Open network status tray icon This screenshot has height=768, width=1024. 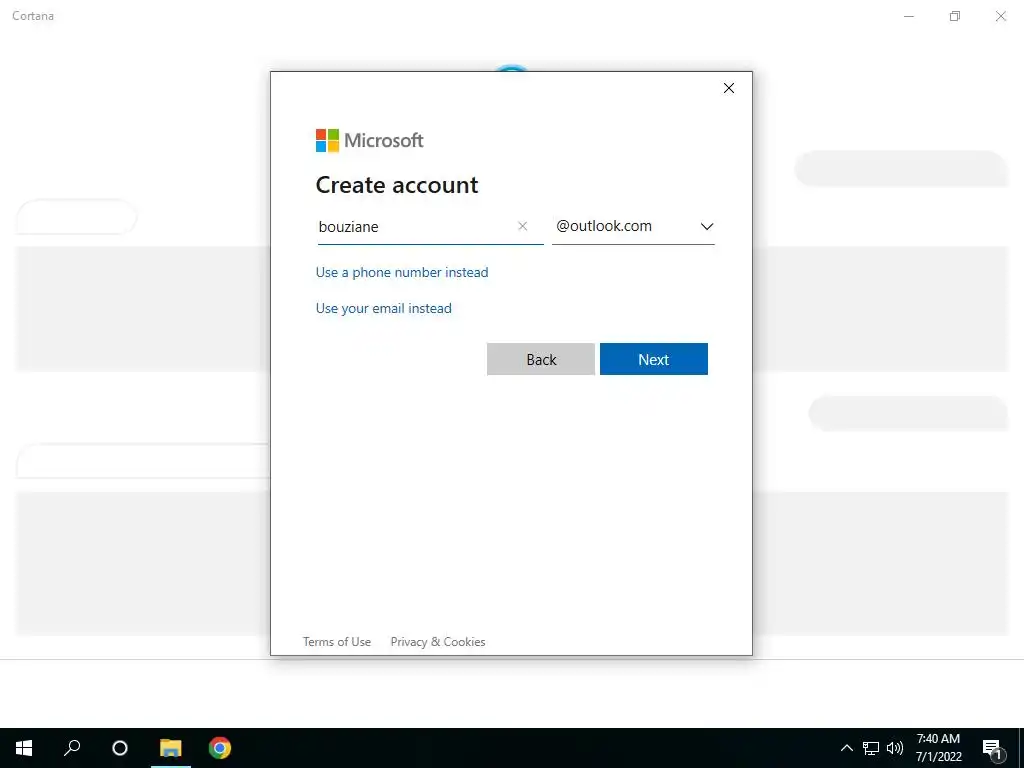(x=871, y=748)
